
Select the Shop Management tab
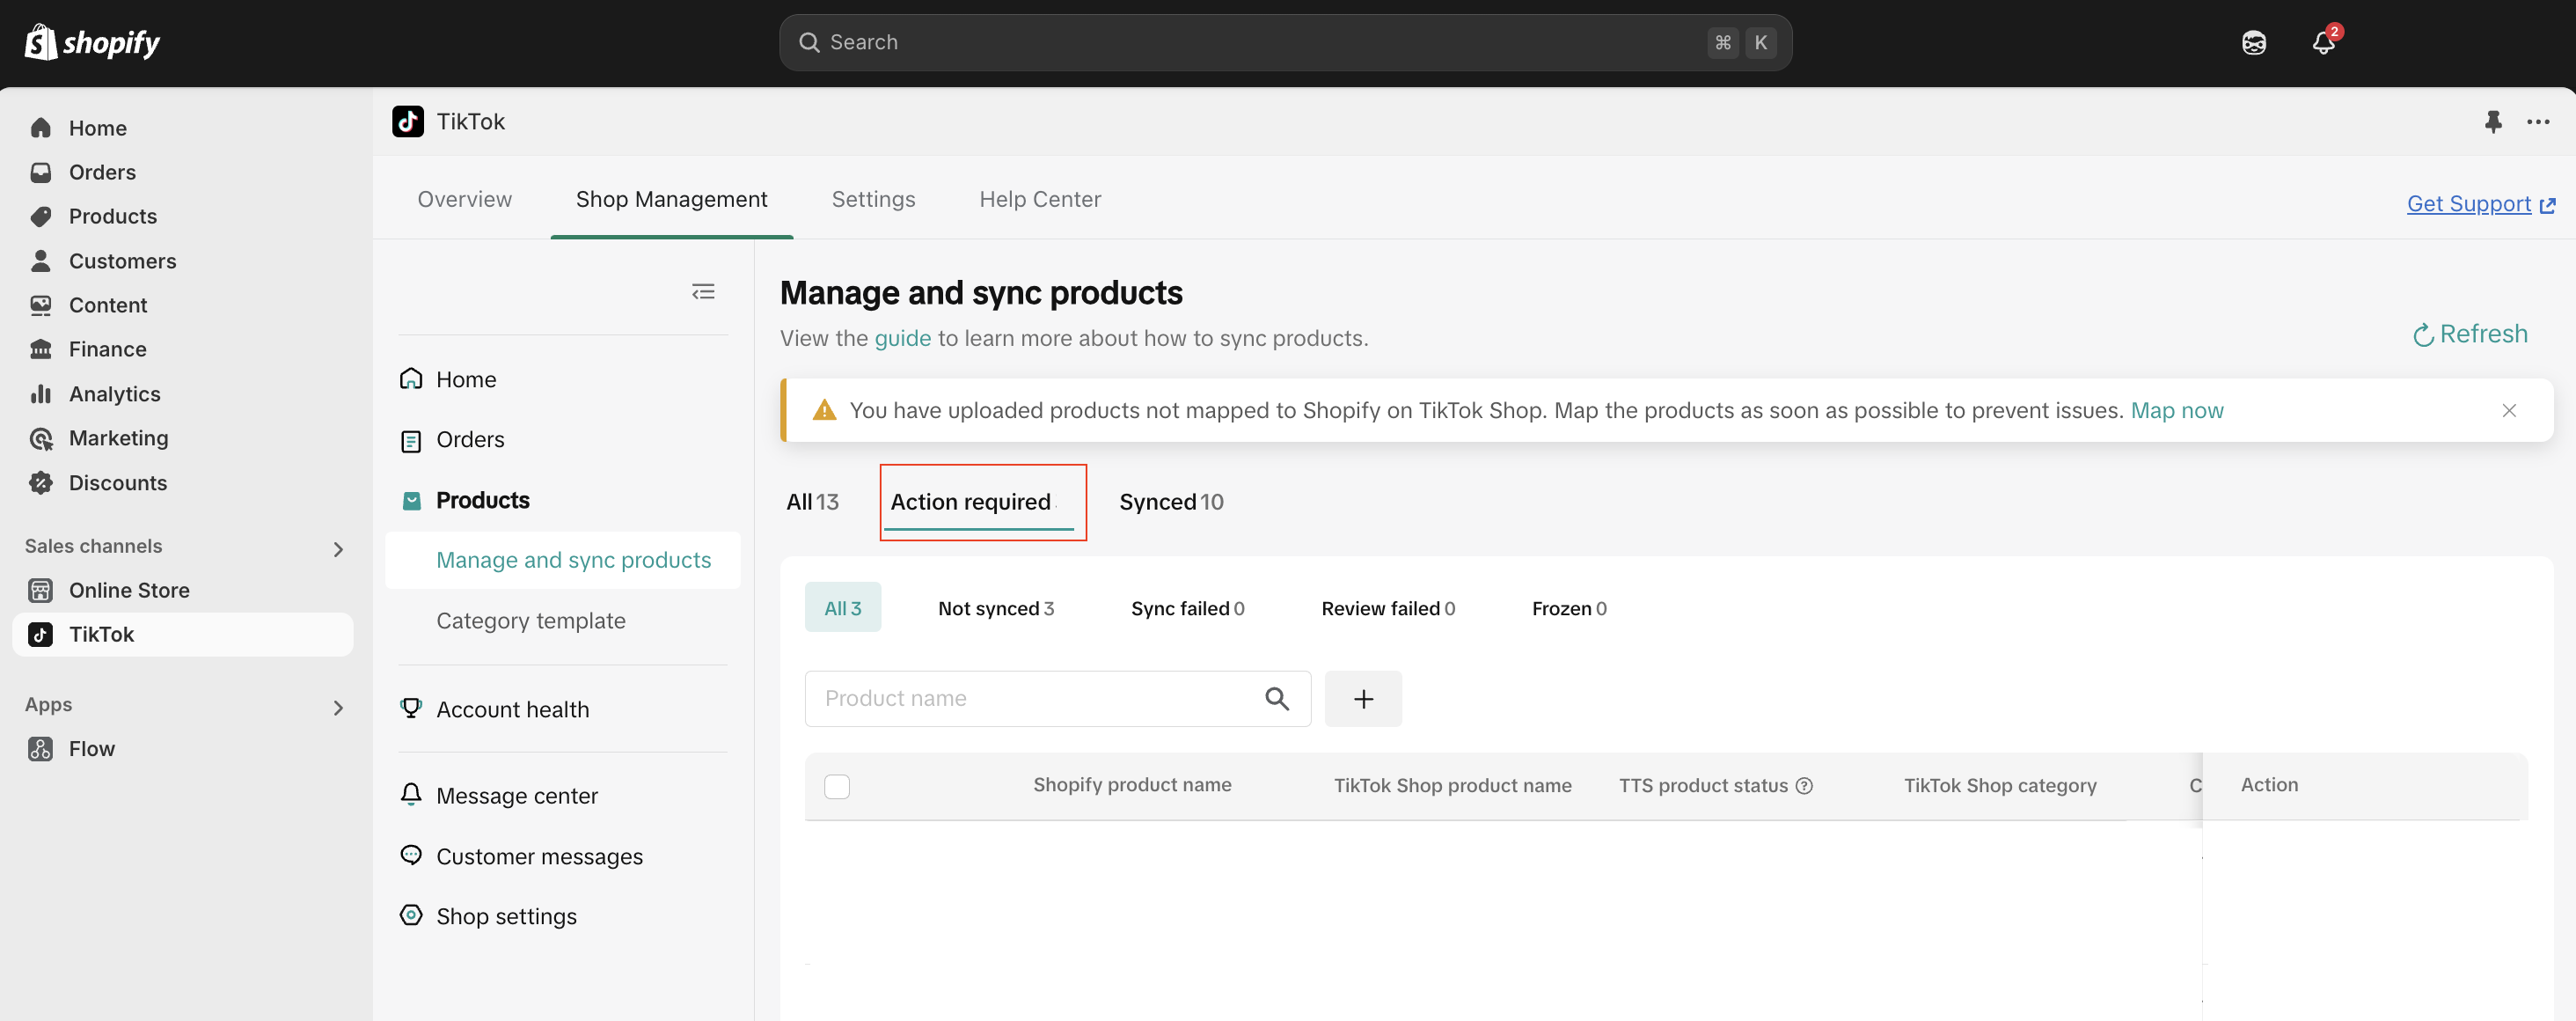pyautogui.click(x=672, y=199)
